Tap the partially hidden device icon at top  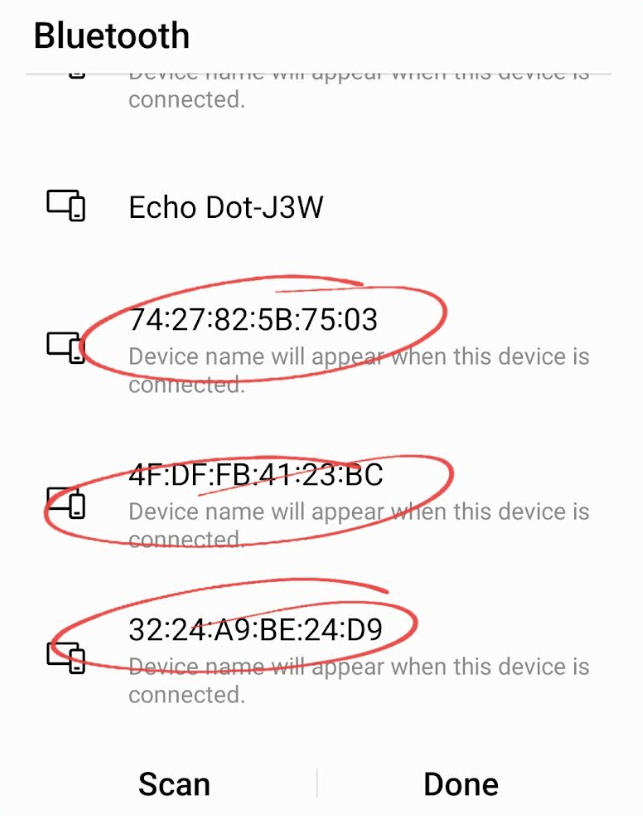[76, 74]
